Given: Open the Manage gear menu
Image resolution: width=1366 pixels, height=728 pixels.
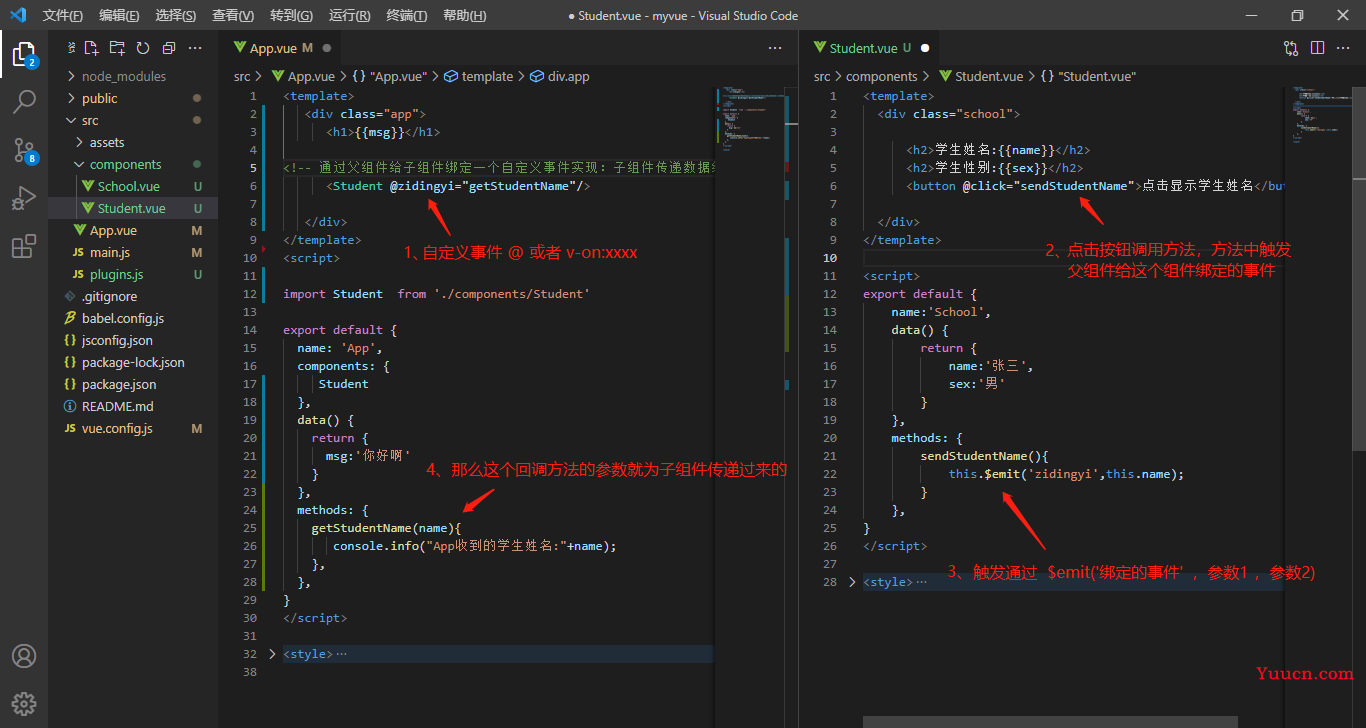Looking at the screenshot, I should click(x=24, y=703).
